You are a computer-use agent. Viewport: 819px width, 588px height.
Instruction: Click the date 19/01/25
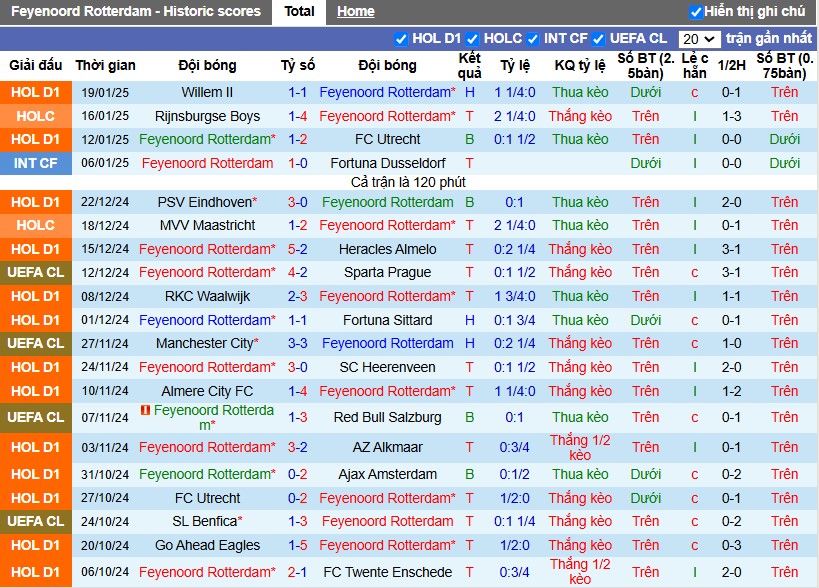tap(105, 92)
